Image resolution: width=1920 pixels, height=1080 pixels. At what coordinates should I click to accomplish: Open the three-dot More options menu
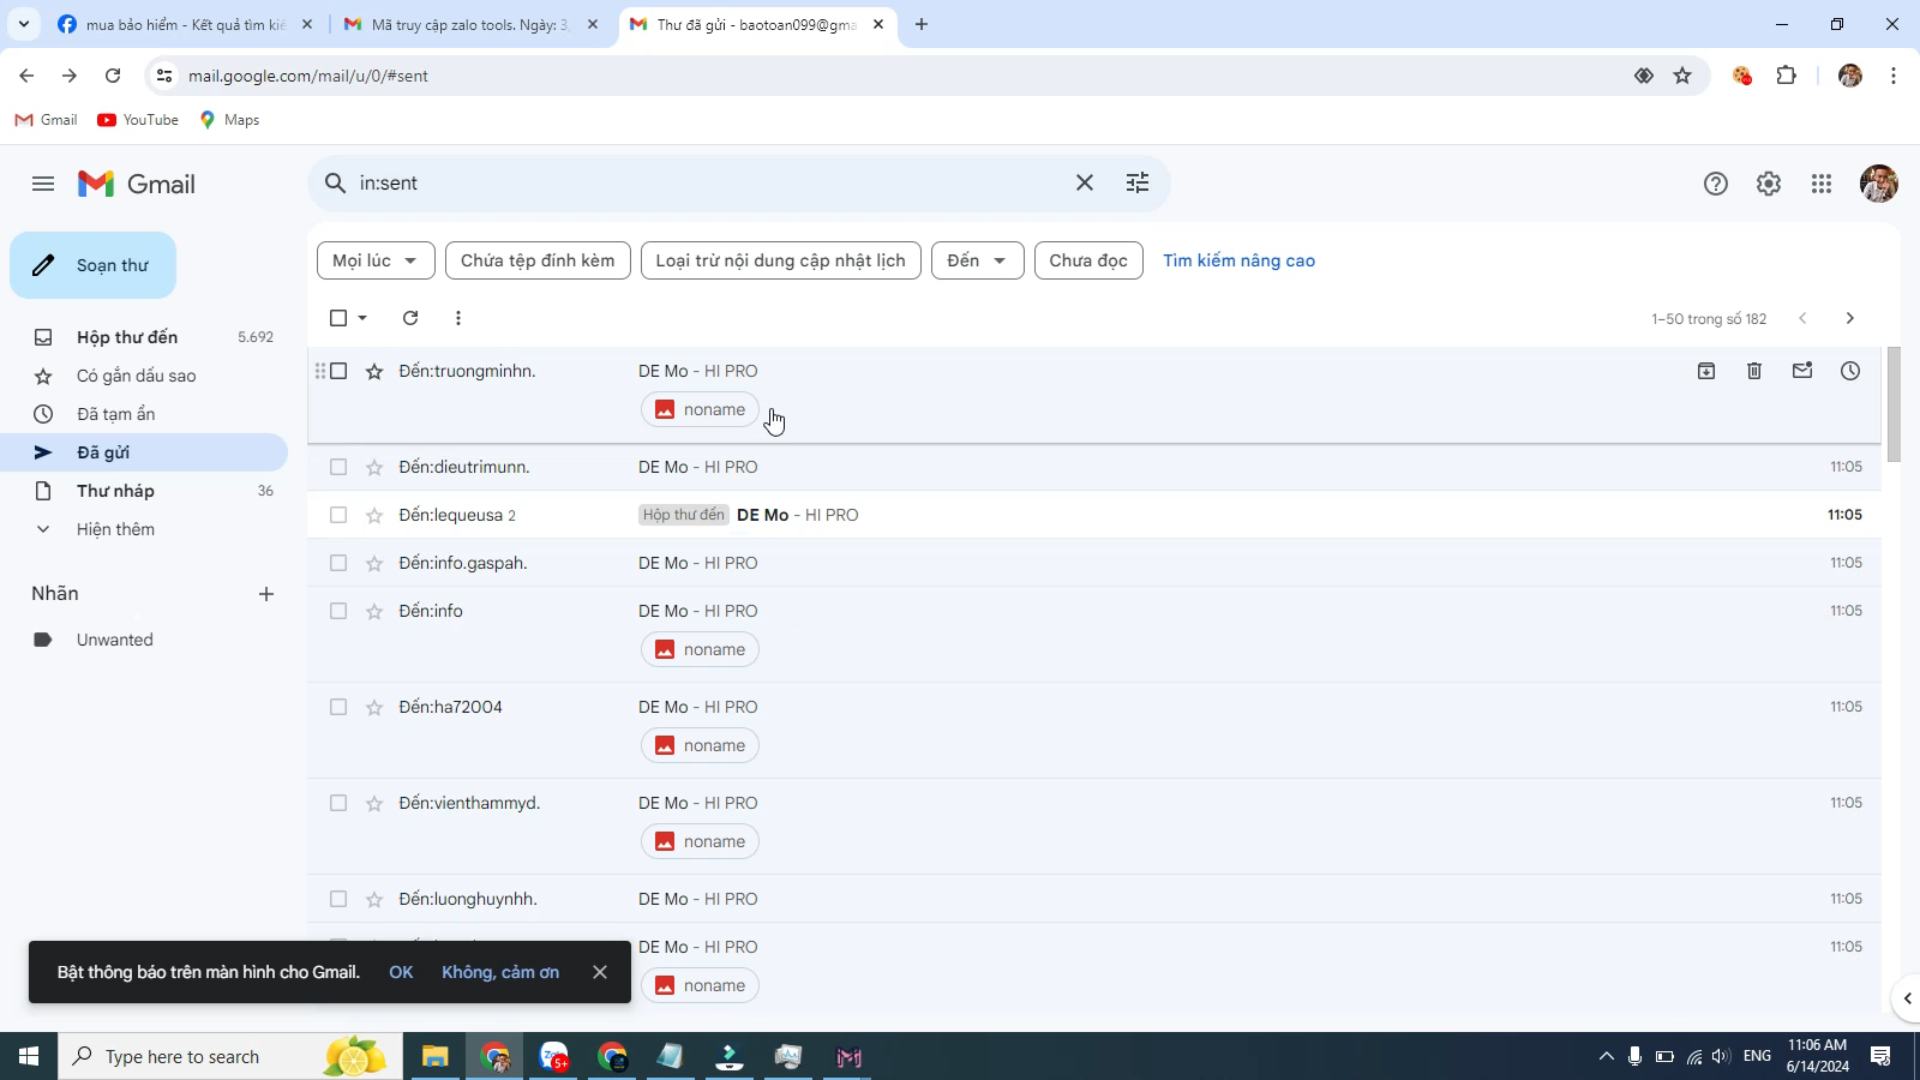click(458, 318)
